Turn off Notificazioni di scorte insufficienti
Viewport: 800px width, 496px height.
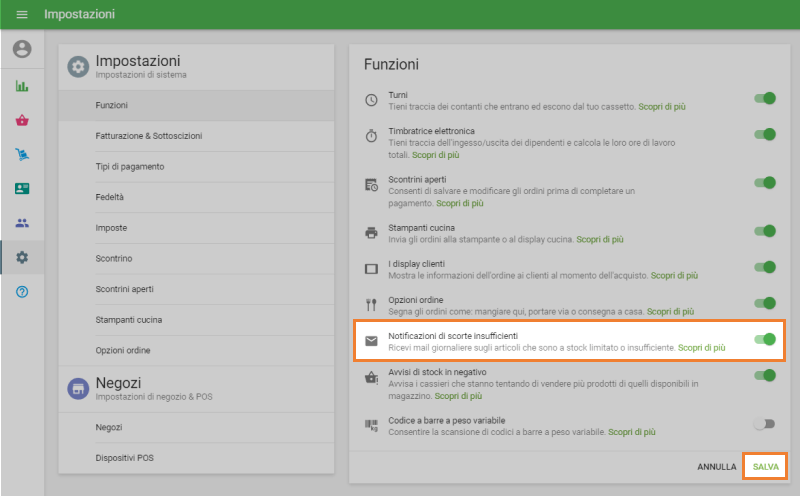(x=765, y=340)
